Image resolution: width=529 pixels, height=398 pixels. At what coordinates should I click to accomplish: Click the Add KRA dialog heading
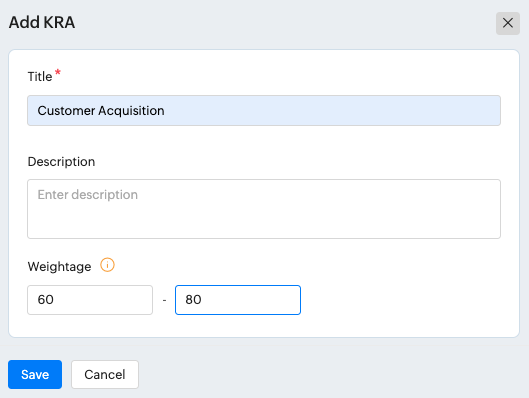[42, 23]
